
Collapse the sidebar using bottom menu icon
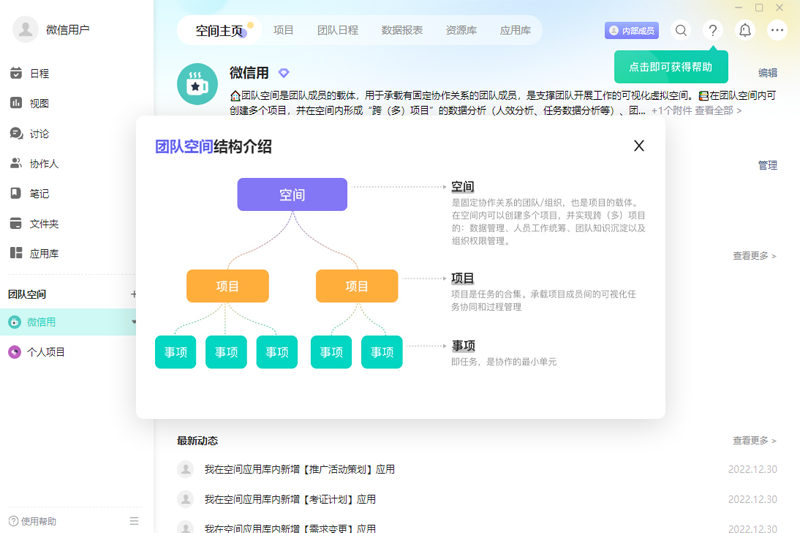coord(134,521)
